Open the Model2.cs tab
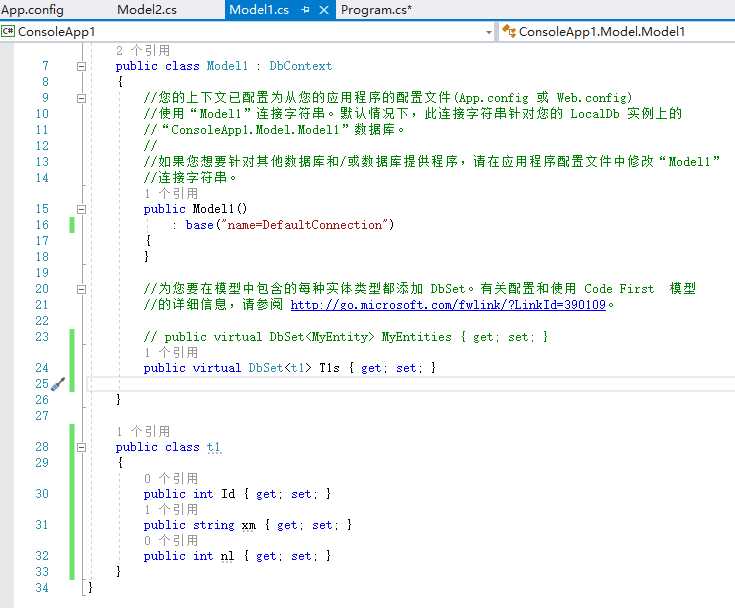 [147, 10]
